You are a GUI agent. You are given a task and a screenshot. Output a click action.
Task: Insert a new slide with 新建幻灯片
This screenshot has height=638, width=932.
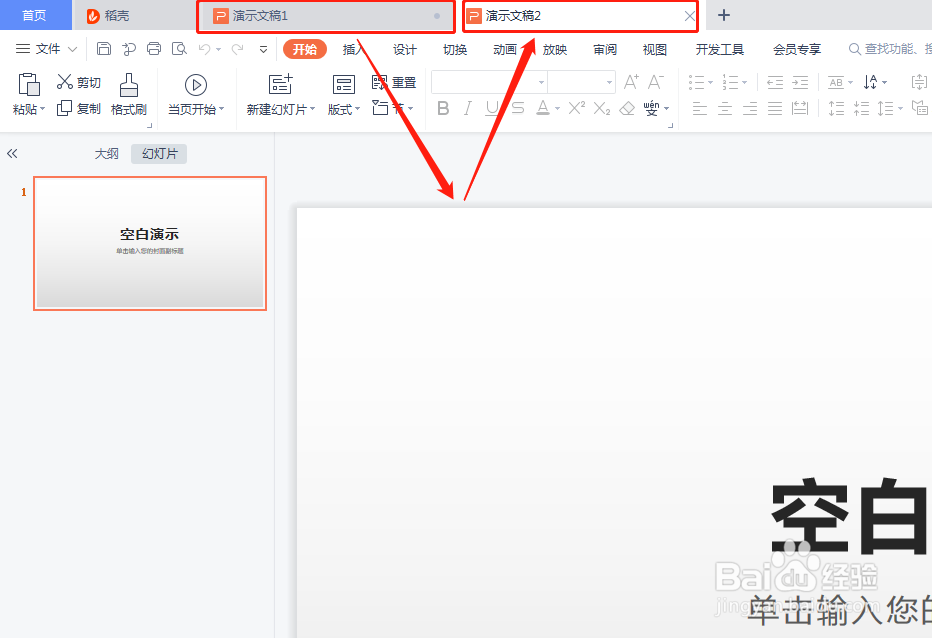276,95
